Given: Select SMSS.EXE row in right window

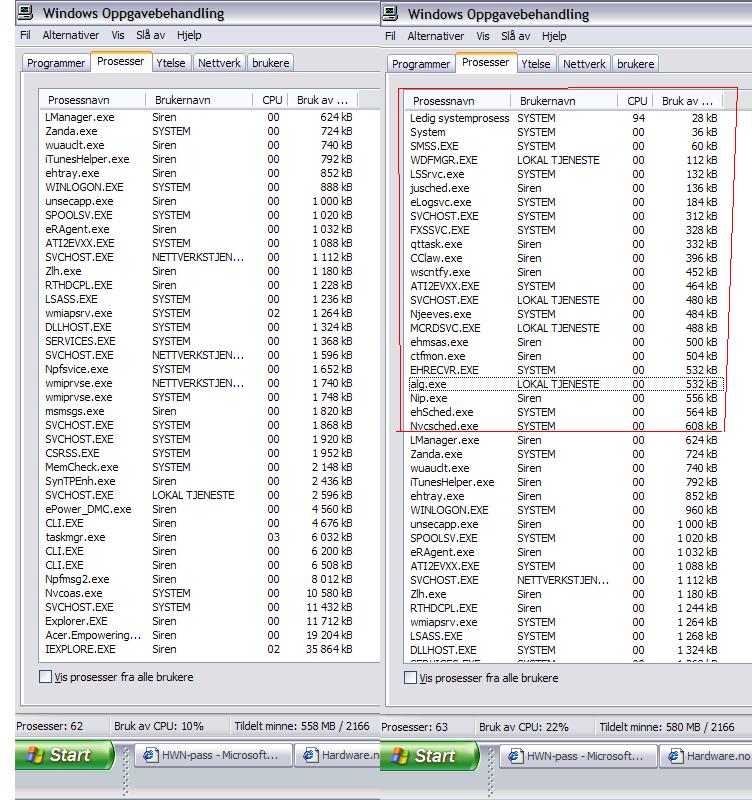Looking at the screenshot, I should click(564, 146).
